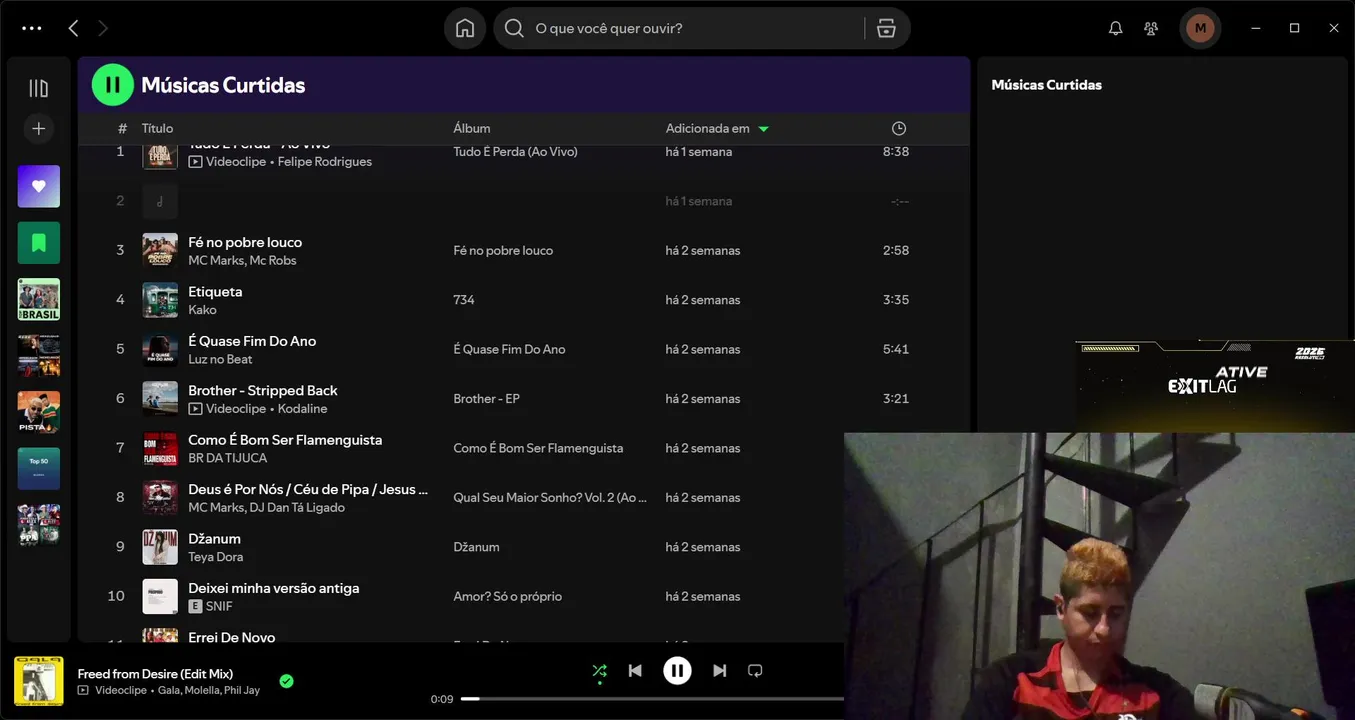Open the artist link 'Kako'
This screenshot has height=720, width=1355.
pyautogui.click(x=202, y=310)
